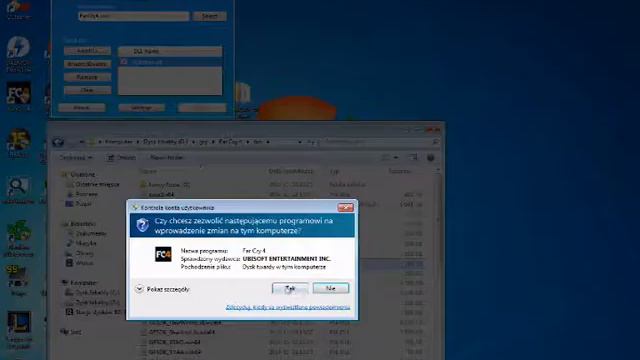Image resolution: width=640 pixels, height=360 pixels.
Task: Click the Add DLL button in injector window
Action: [87, 51]
